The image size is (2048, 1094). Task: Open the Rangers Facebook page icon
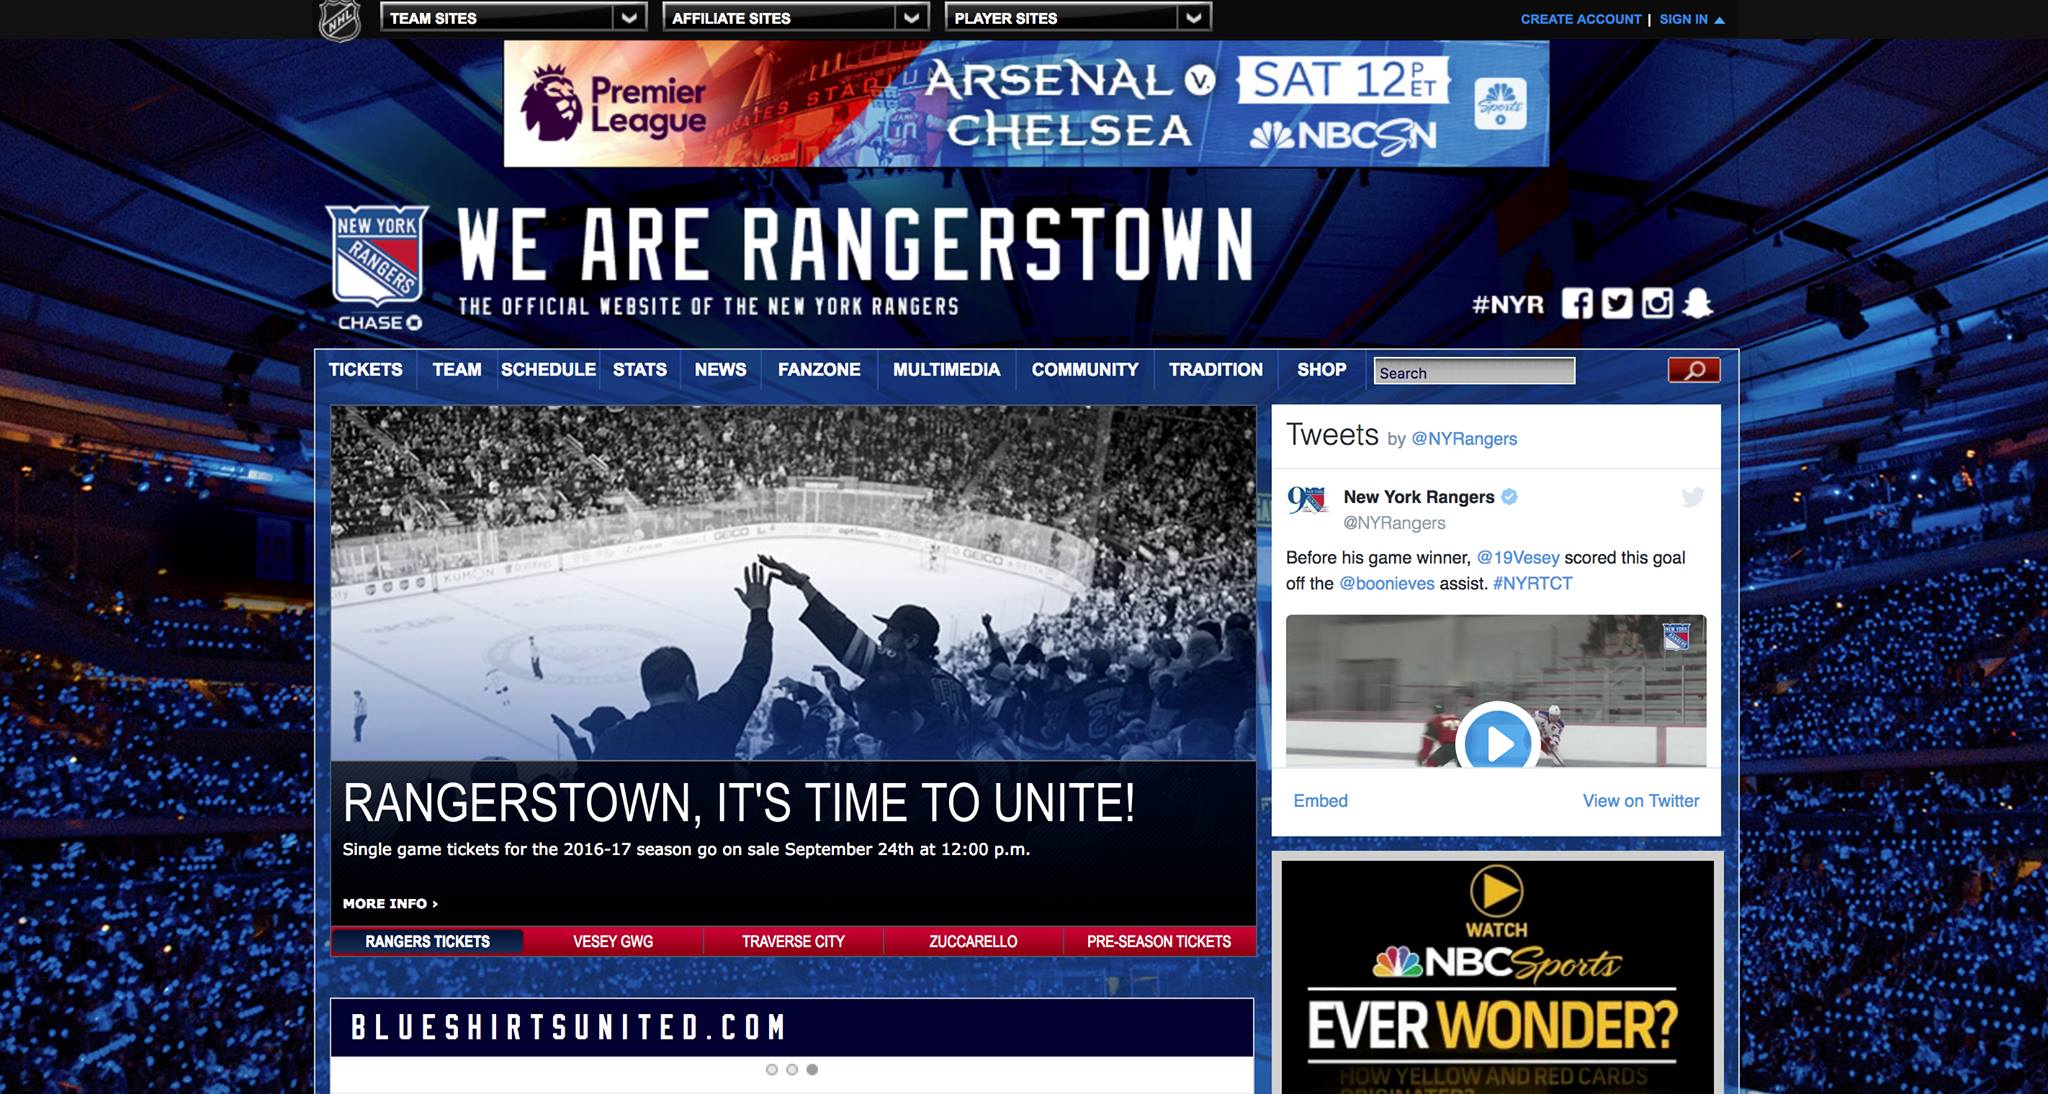coord(1577,303)
